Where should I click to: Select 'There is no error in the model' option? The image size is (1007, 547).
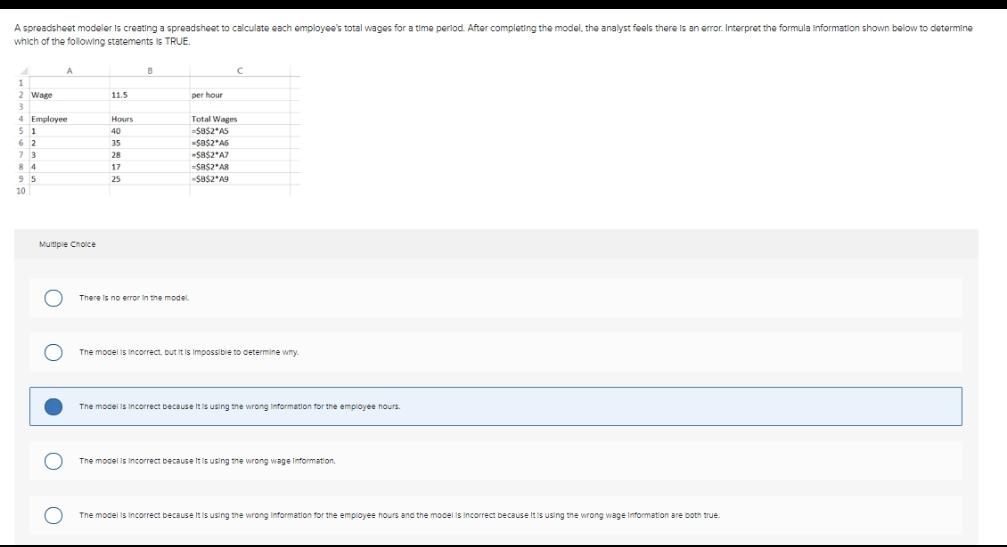pos(53,298)
